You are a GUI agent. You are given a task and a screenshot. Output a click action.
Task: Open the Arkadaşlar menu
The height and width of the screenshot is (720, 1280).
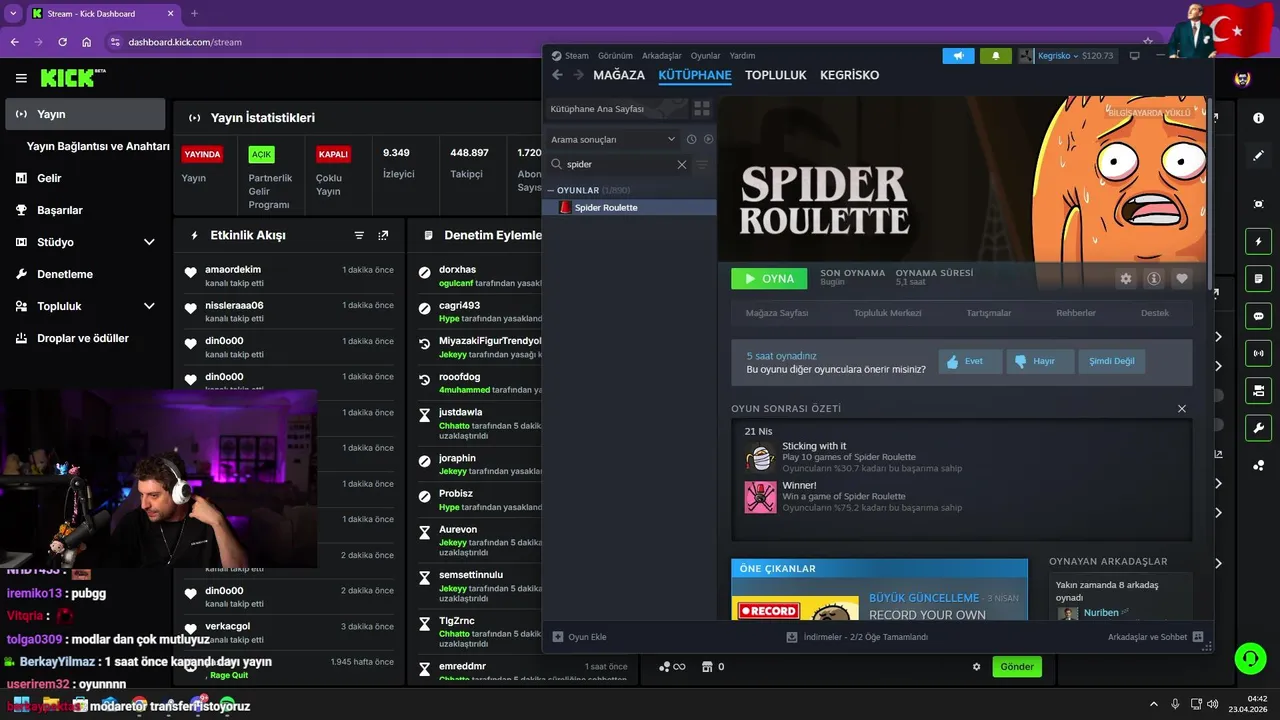(662, 56)
